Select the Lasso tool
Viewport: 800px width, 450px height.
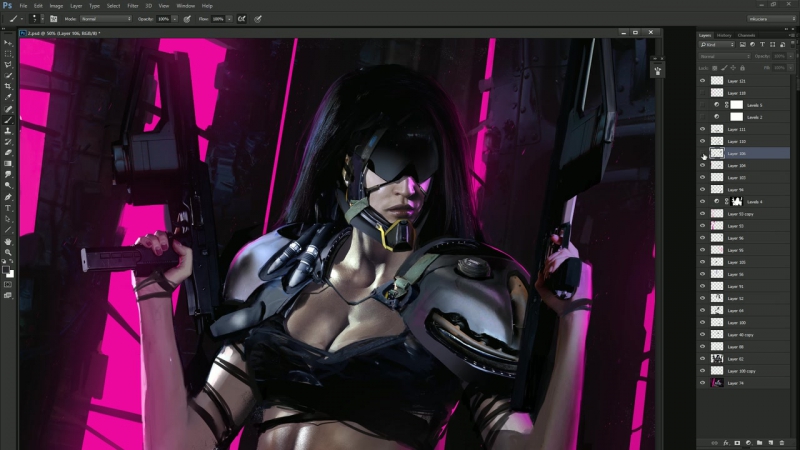(x=8, y=65)
